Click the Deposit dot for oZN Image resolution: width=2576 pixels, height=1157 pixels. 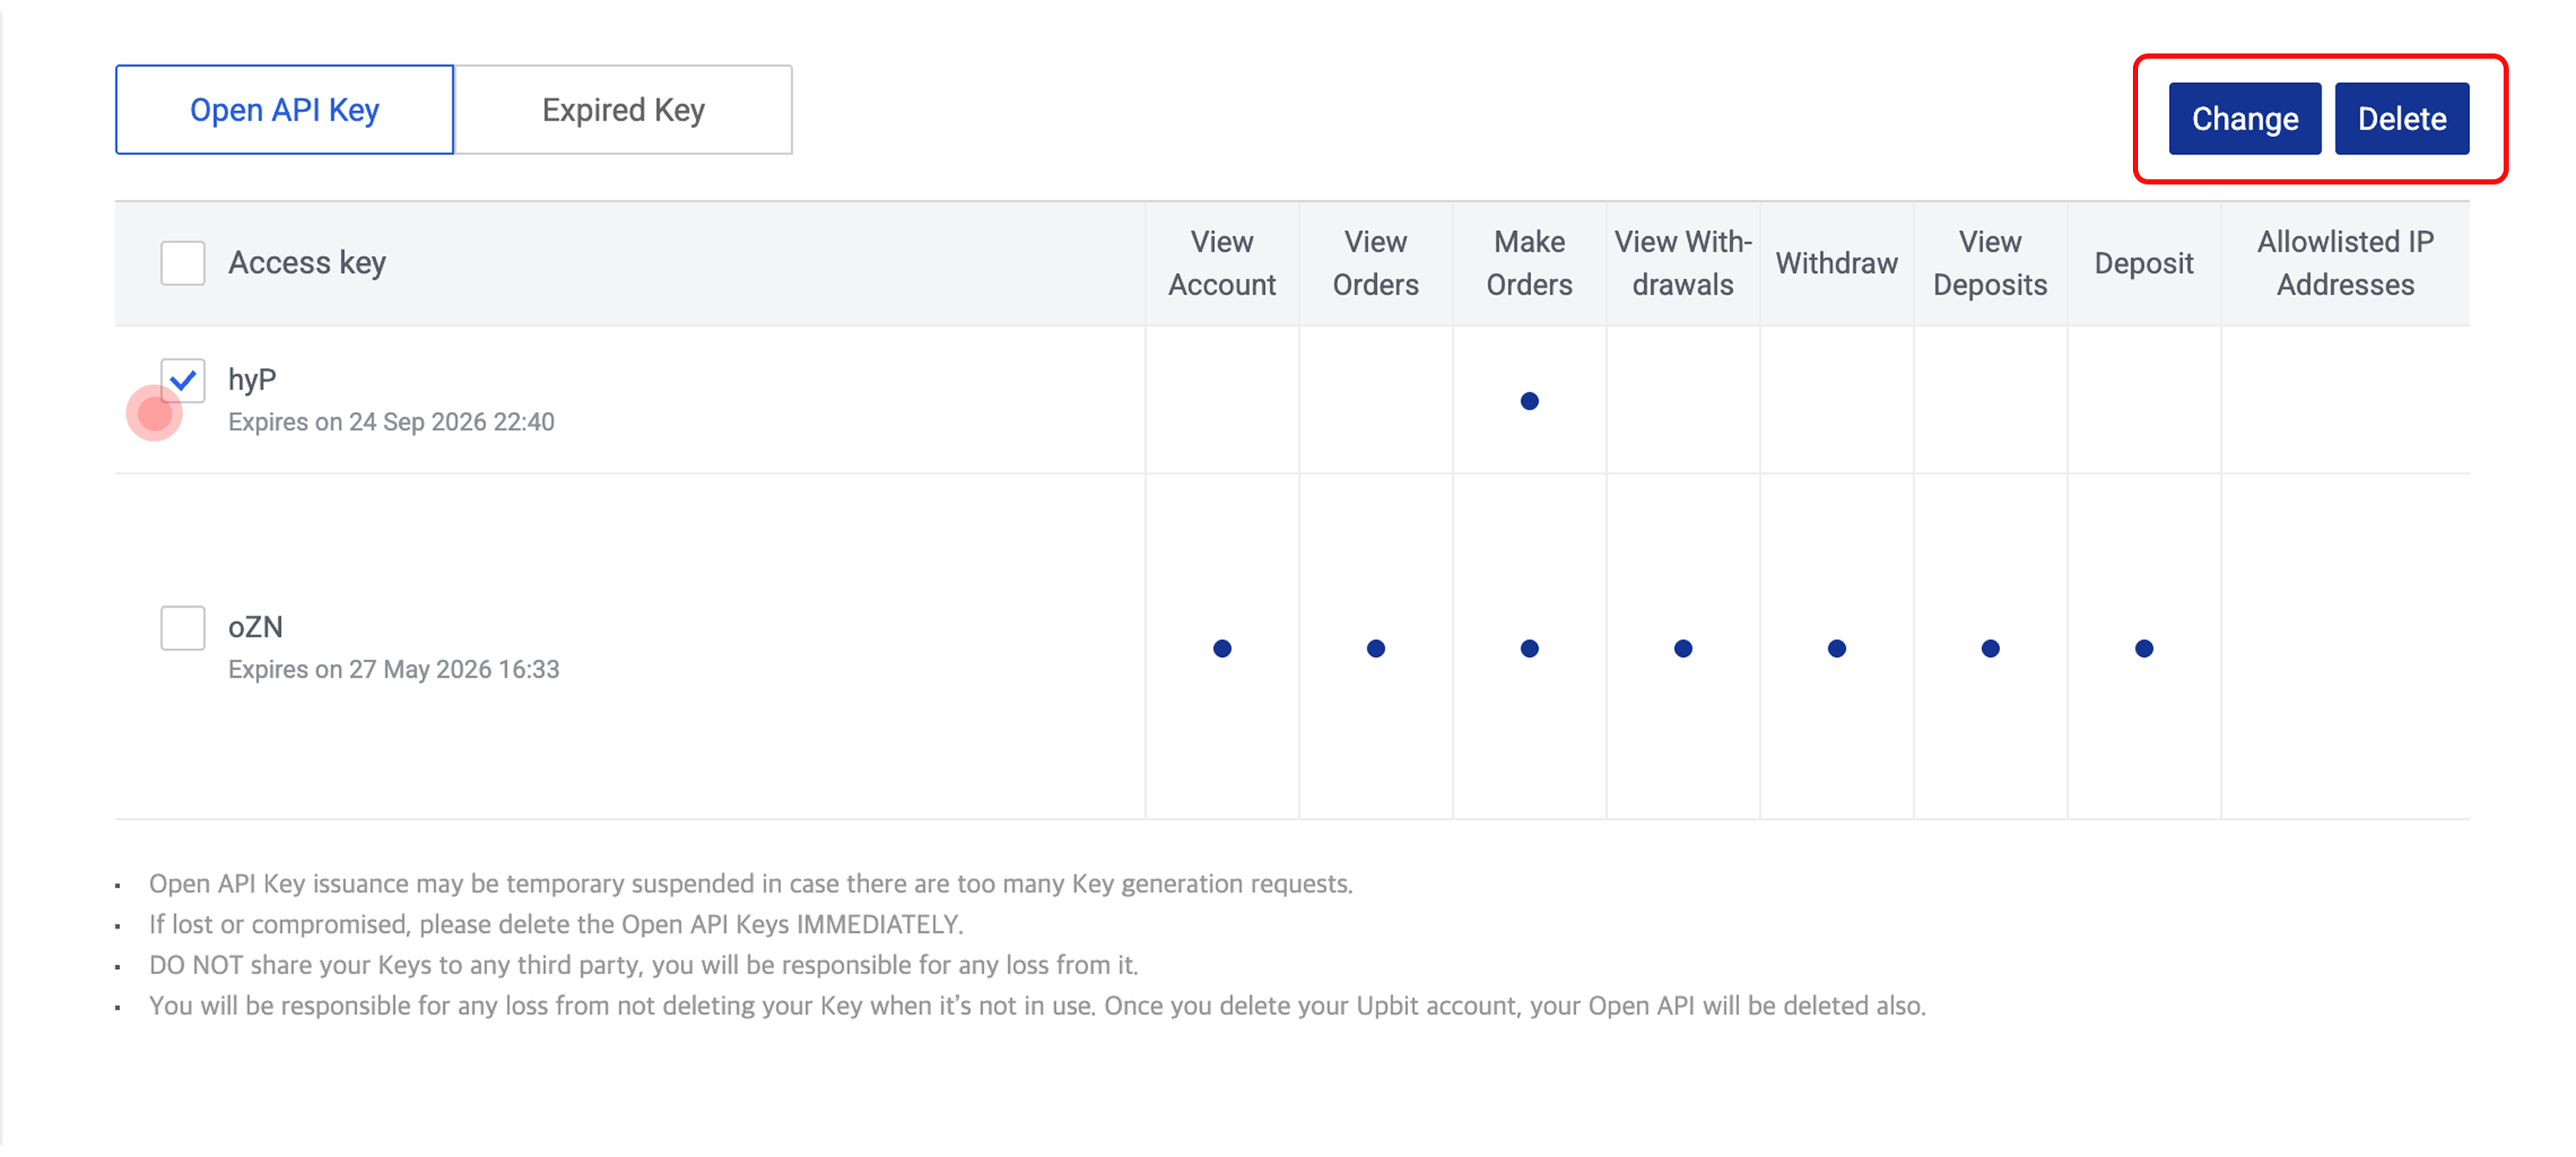[x=2144, y=648]
